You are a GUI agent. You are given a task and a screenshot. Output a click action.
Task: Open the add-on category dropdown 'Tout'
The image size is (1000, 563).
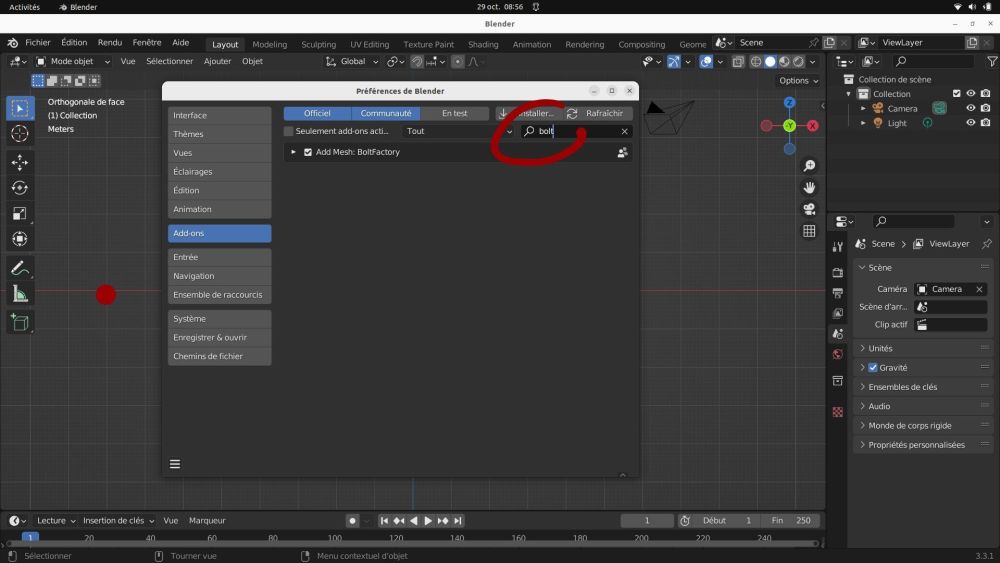tap(459, 131)
